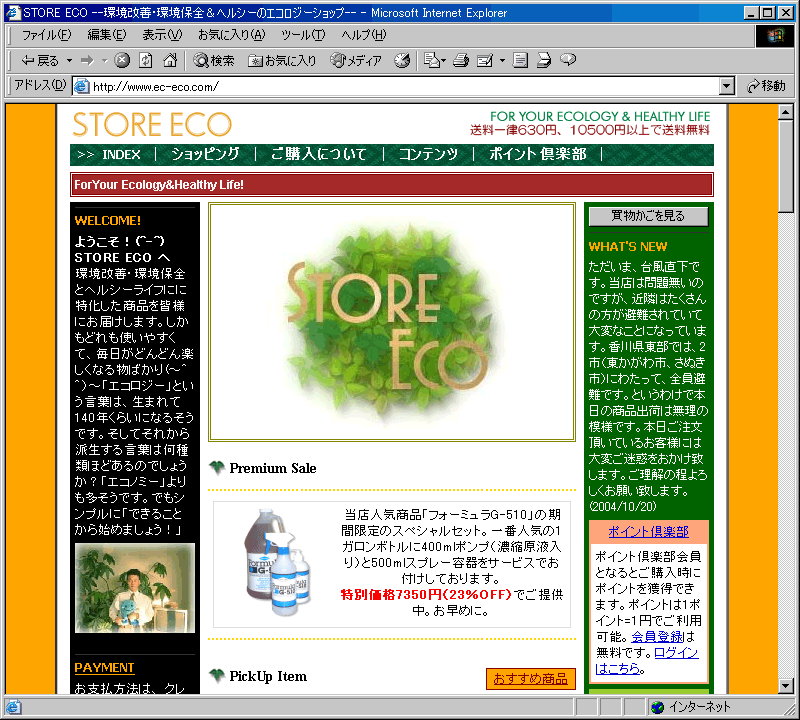
Task: Click the leaf icon next to Premium Sale
Action: point(217,467)
